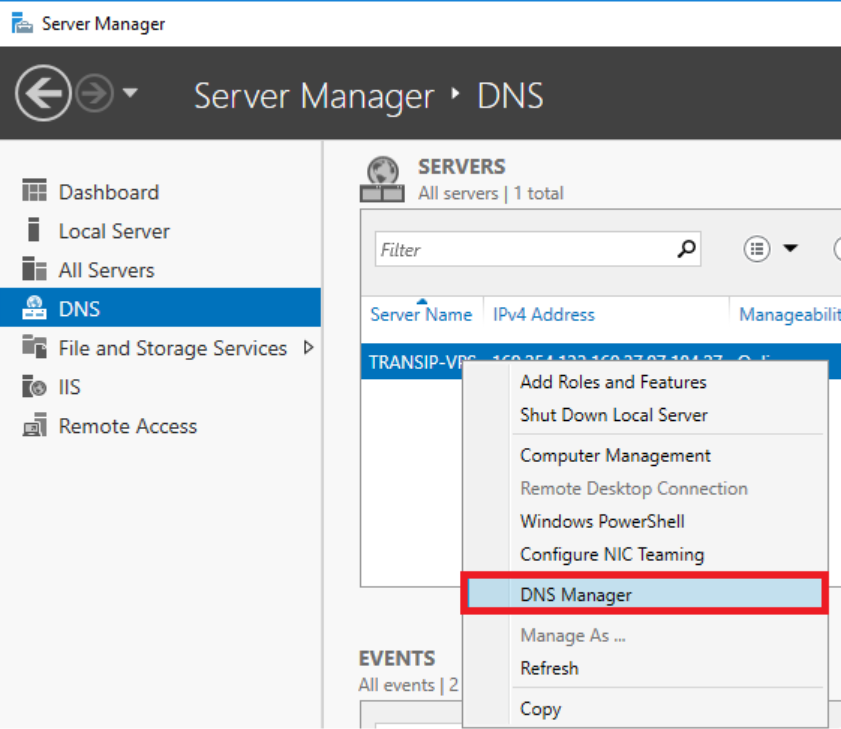Click the Dashboard icon in sidebar
This screenshot has width=841, height=729.
[x=35, y=191]
